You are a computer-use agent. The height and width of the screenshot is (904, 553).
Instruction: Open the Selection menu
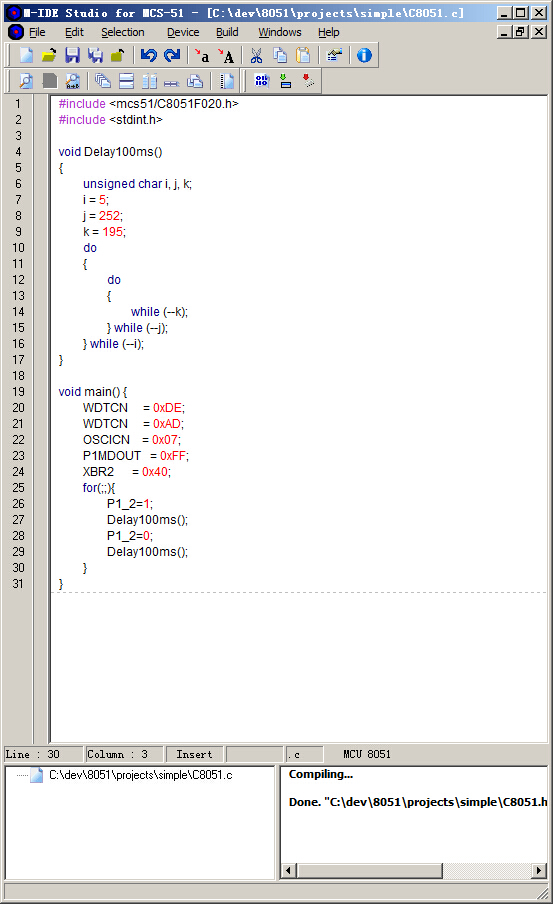coord(123,32)
